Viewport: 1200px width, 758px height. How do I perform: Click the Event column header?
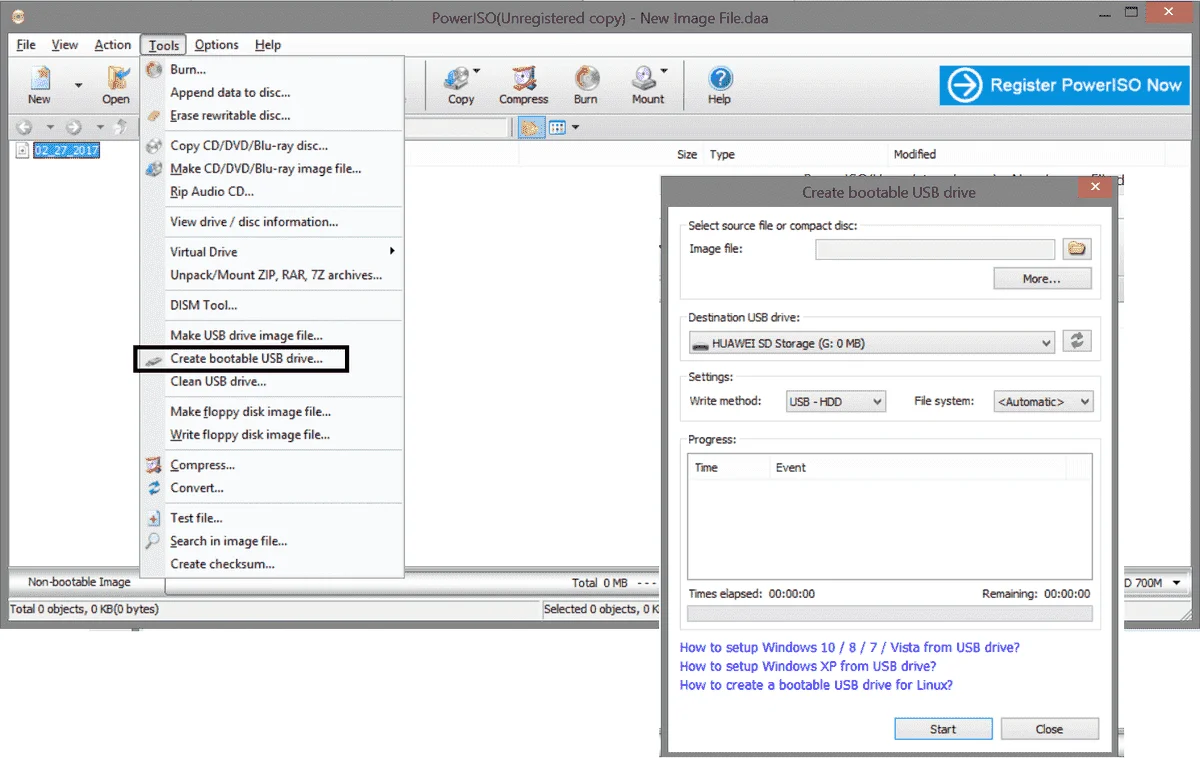click(791, 467)
